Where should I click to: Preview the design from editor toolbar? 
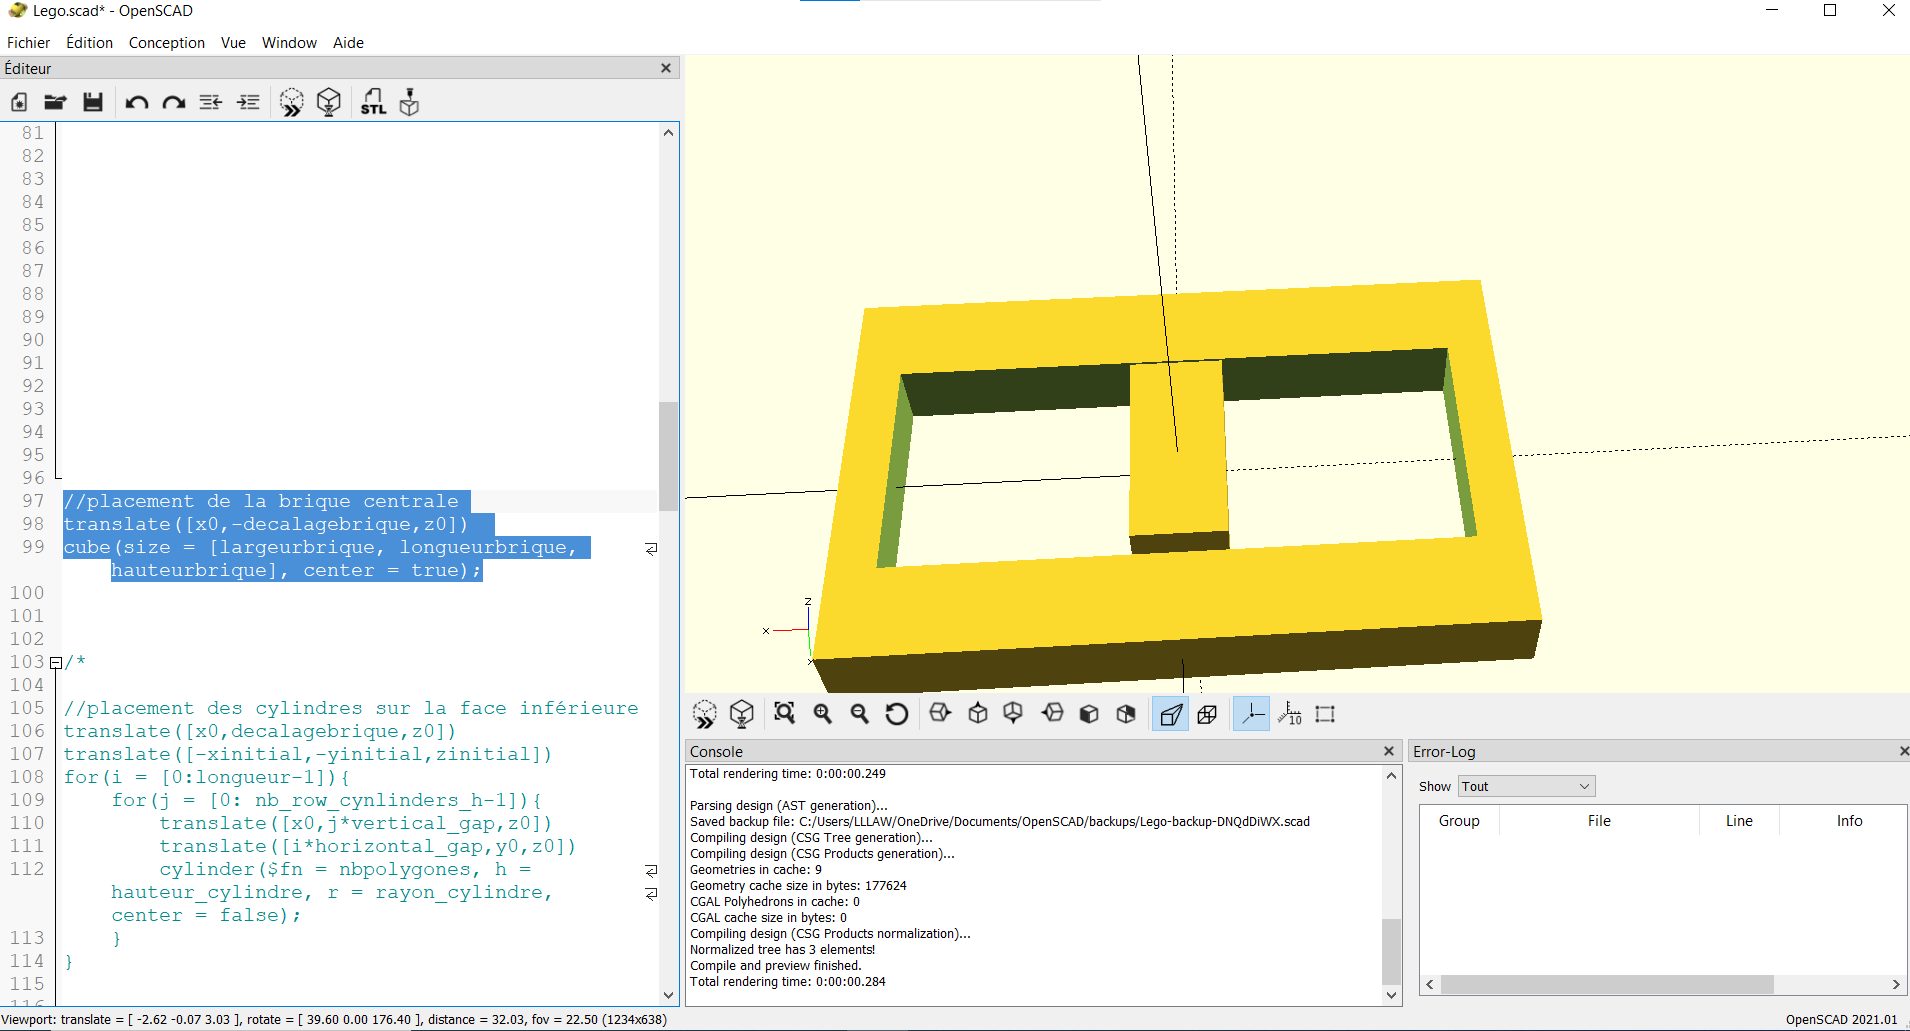292,102
